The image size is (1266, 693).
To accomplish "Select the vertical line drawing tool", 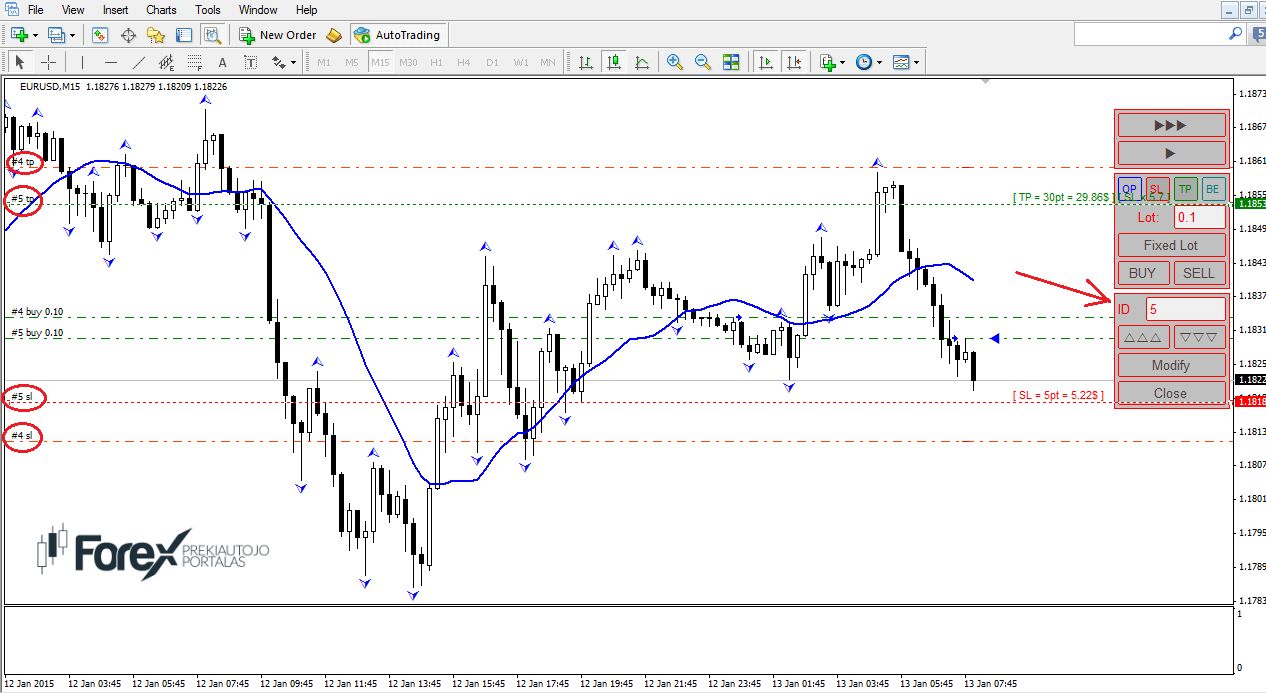I will coord(83,62).
